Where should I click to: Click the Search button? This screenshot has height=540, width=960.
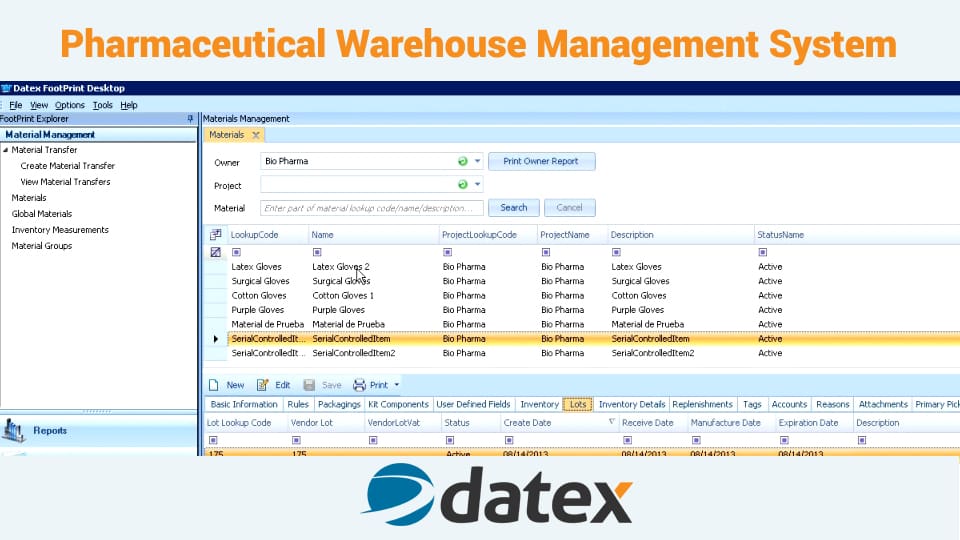[514, 208]
